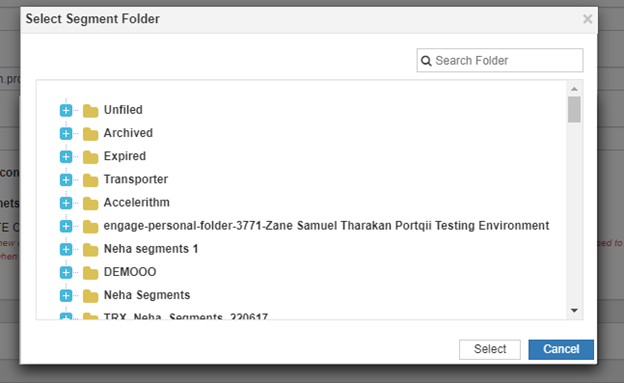Expand the Transporter folder node

[66, 180]
